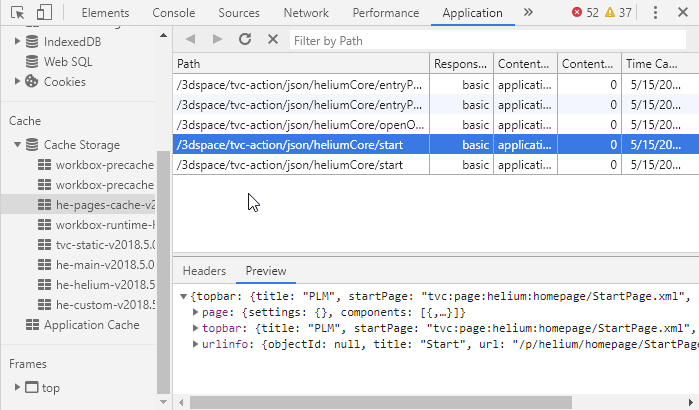Click the Filter by Path field

(490, 39)
